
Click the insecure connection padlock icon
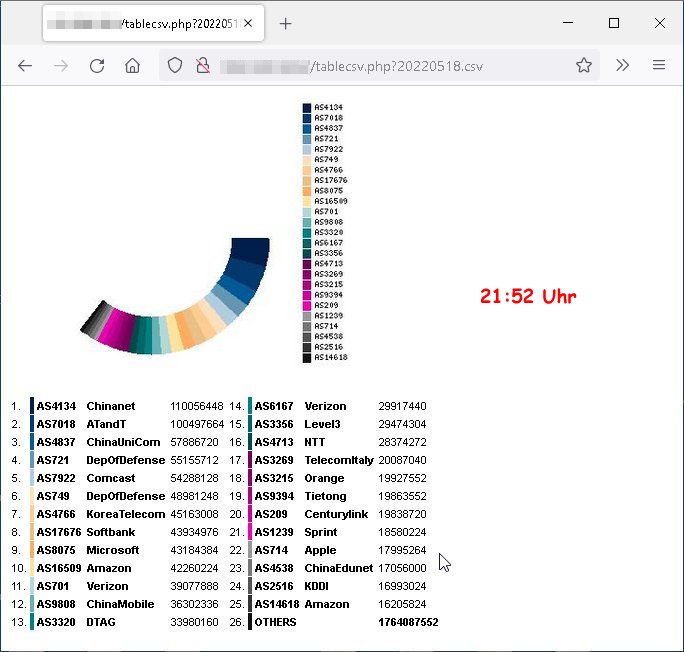(x=202, y=66)
